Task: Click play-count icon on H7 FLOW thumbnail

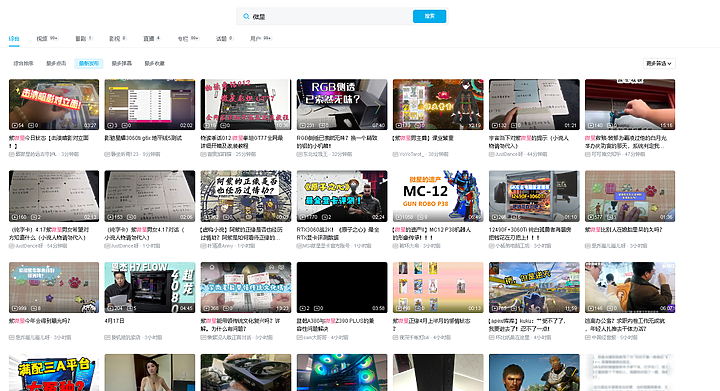Action: click(x=111, y=308)
